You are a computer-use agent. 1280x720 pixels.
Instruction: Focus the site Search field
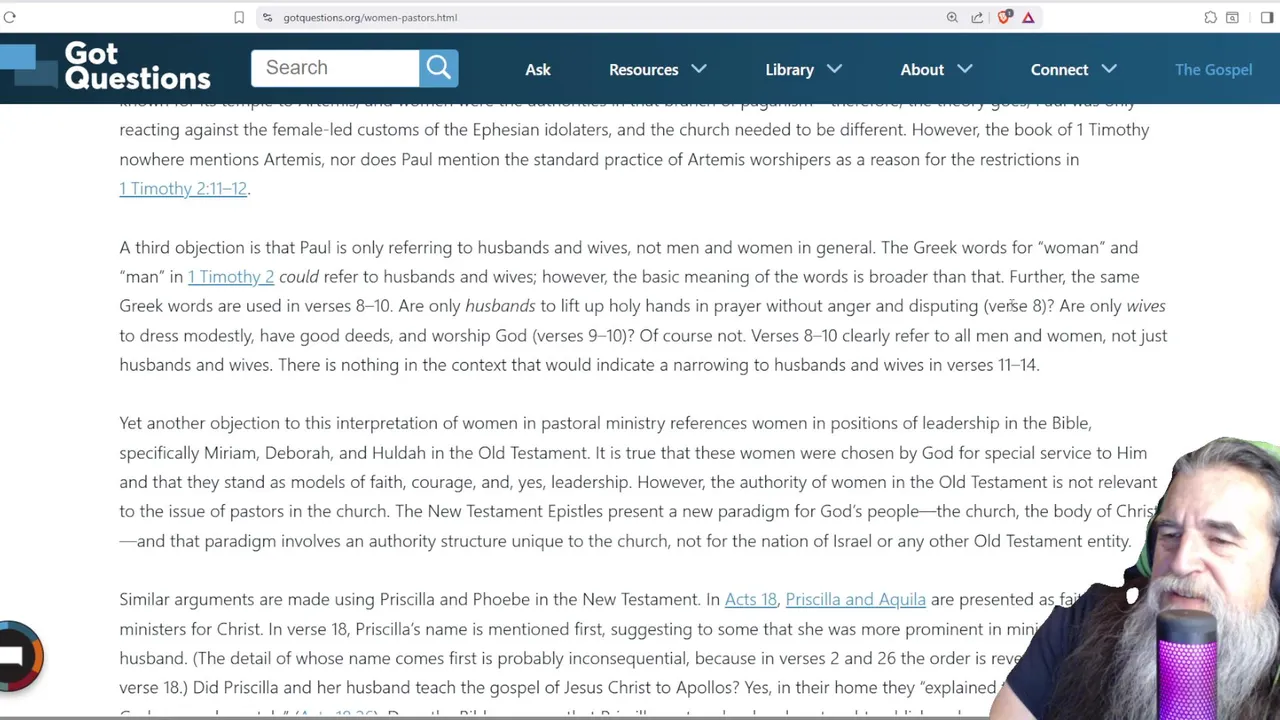point(335,67)
